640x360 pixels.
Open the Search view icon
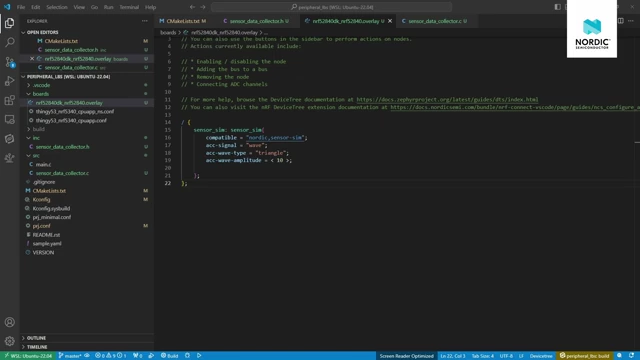(9, 42)
